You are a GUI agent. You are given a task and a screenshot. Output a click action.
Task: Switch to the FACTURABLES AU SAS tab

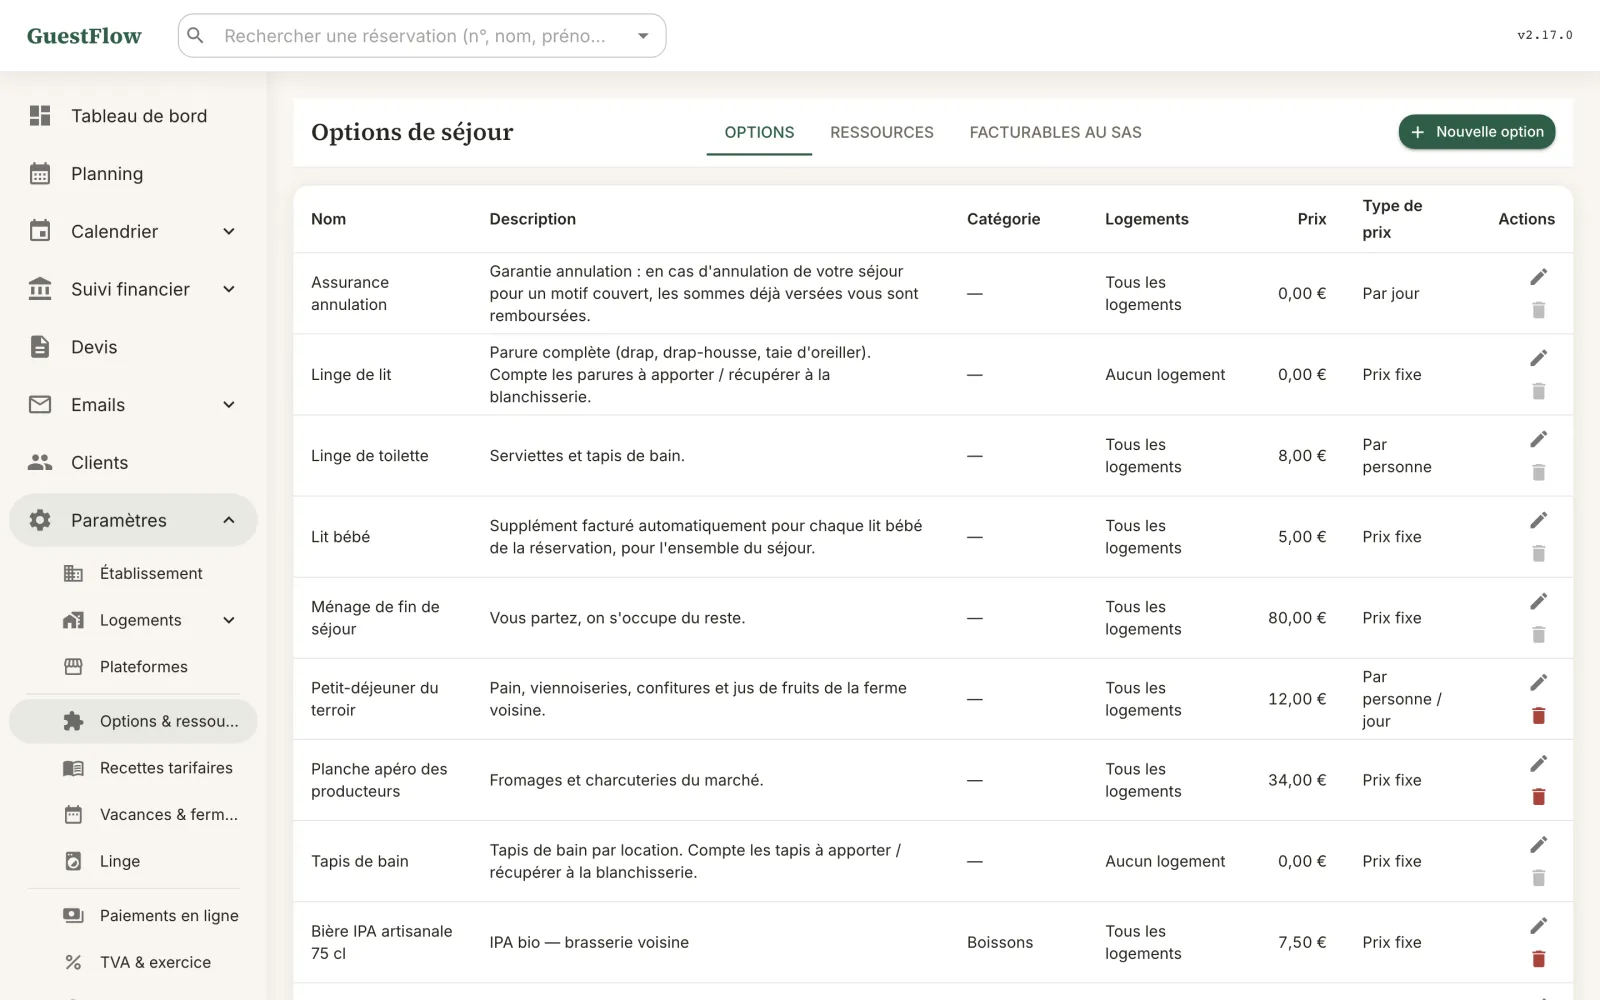click(x=1055, y=132)
